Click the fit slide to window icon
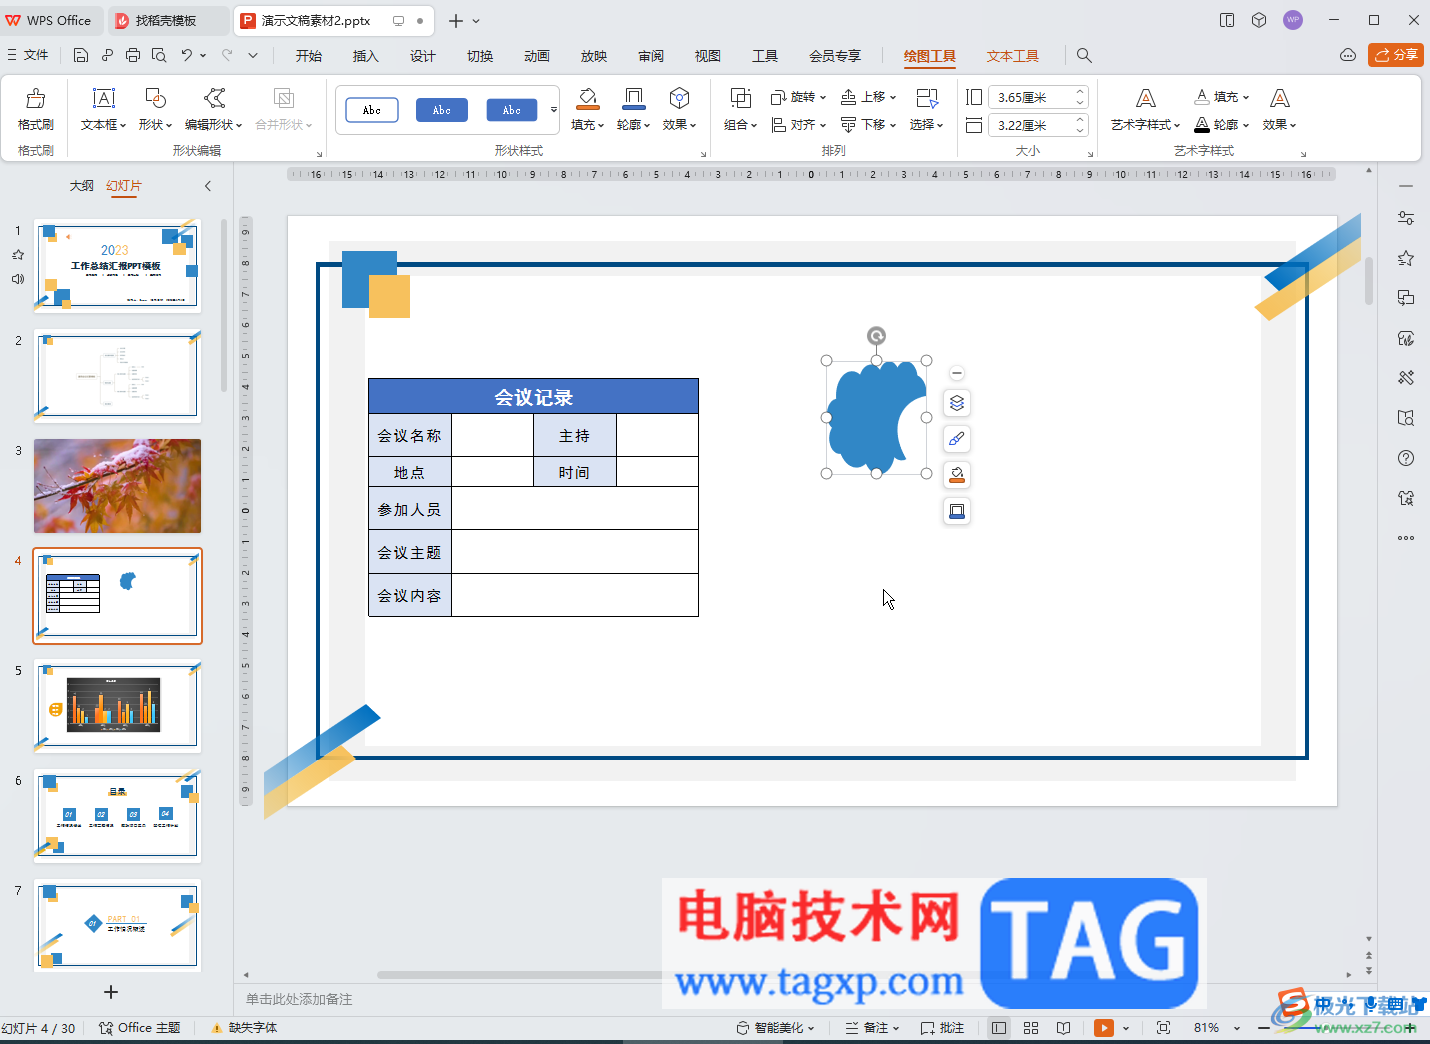 tap(1163, 1028)
